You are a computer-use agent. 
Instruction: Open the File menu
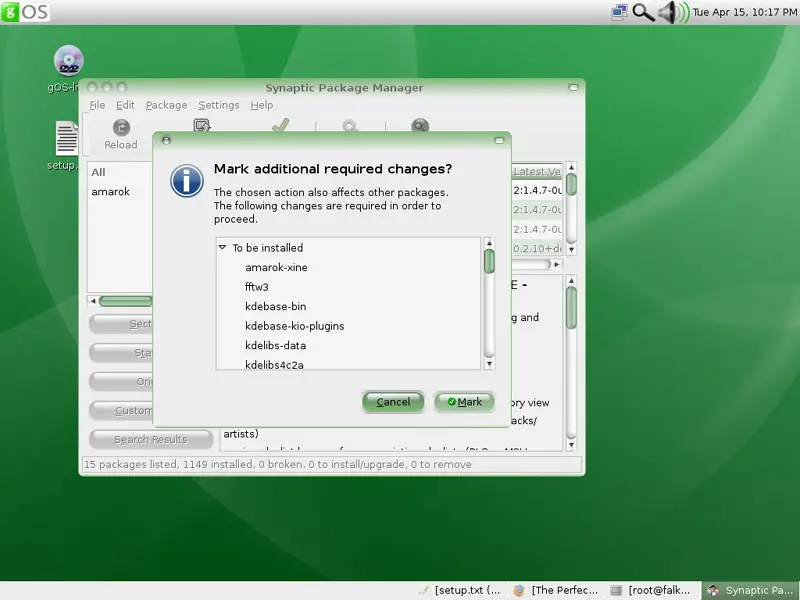point(97,105)
